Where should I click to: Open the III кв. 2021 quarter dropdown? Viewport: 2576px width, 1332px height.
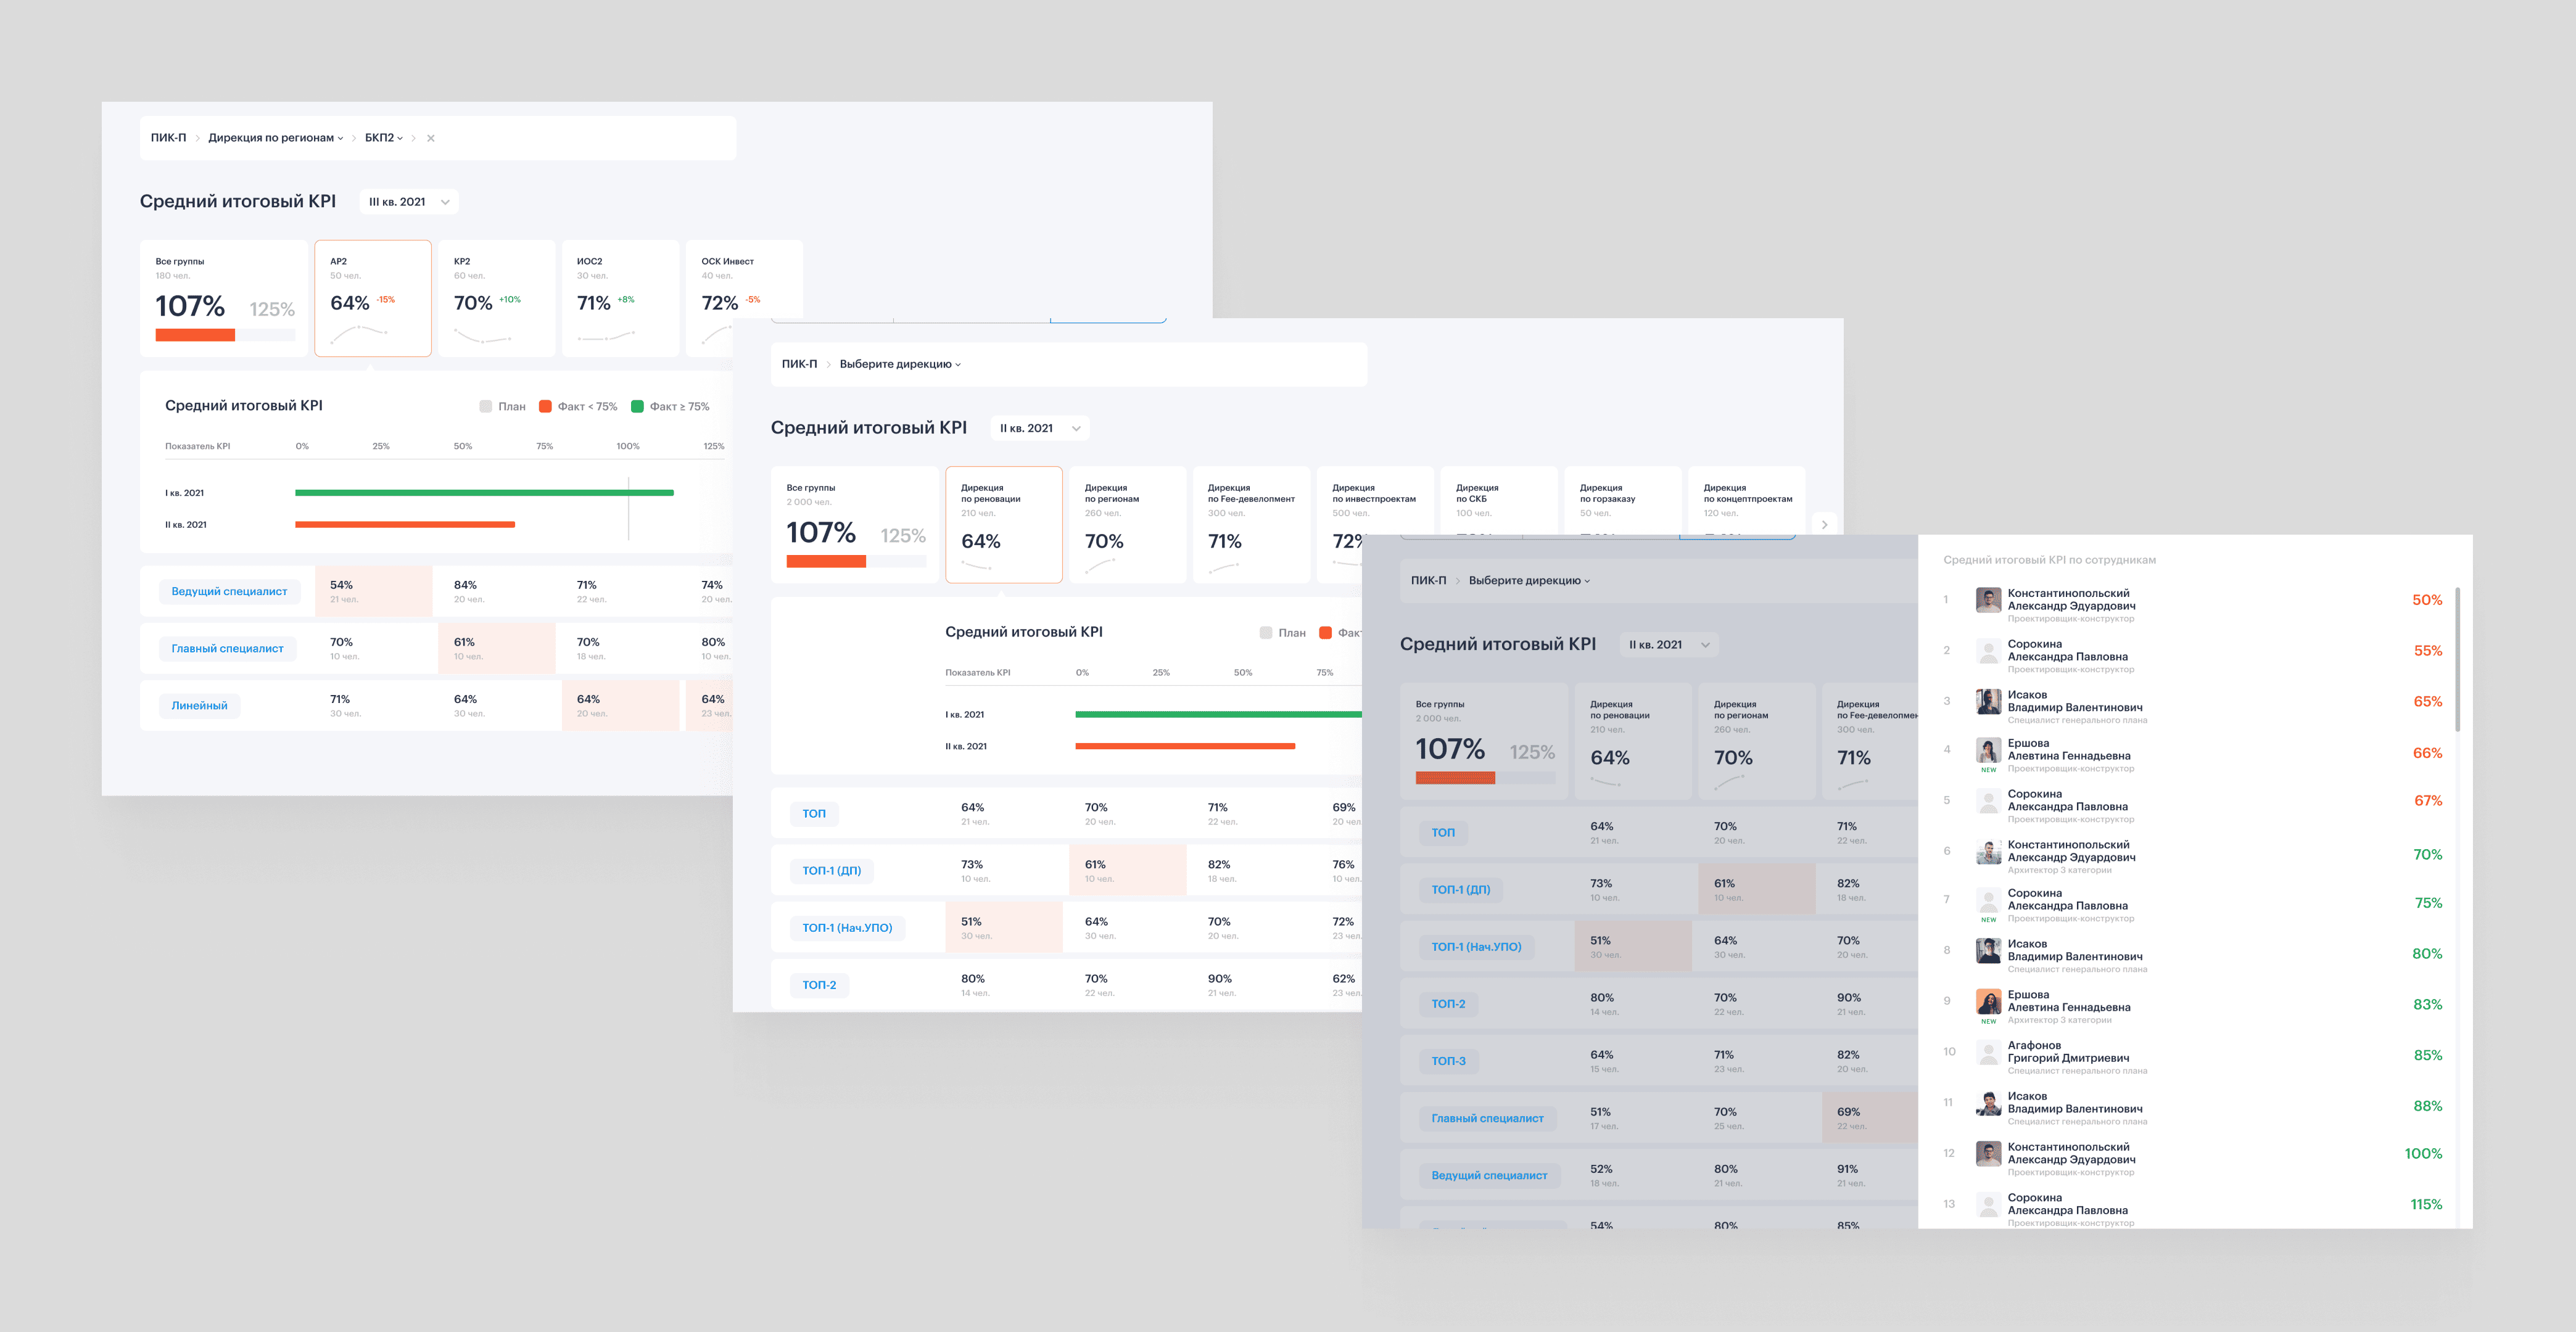(409, 202)
